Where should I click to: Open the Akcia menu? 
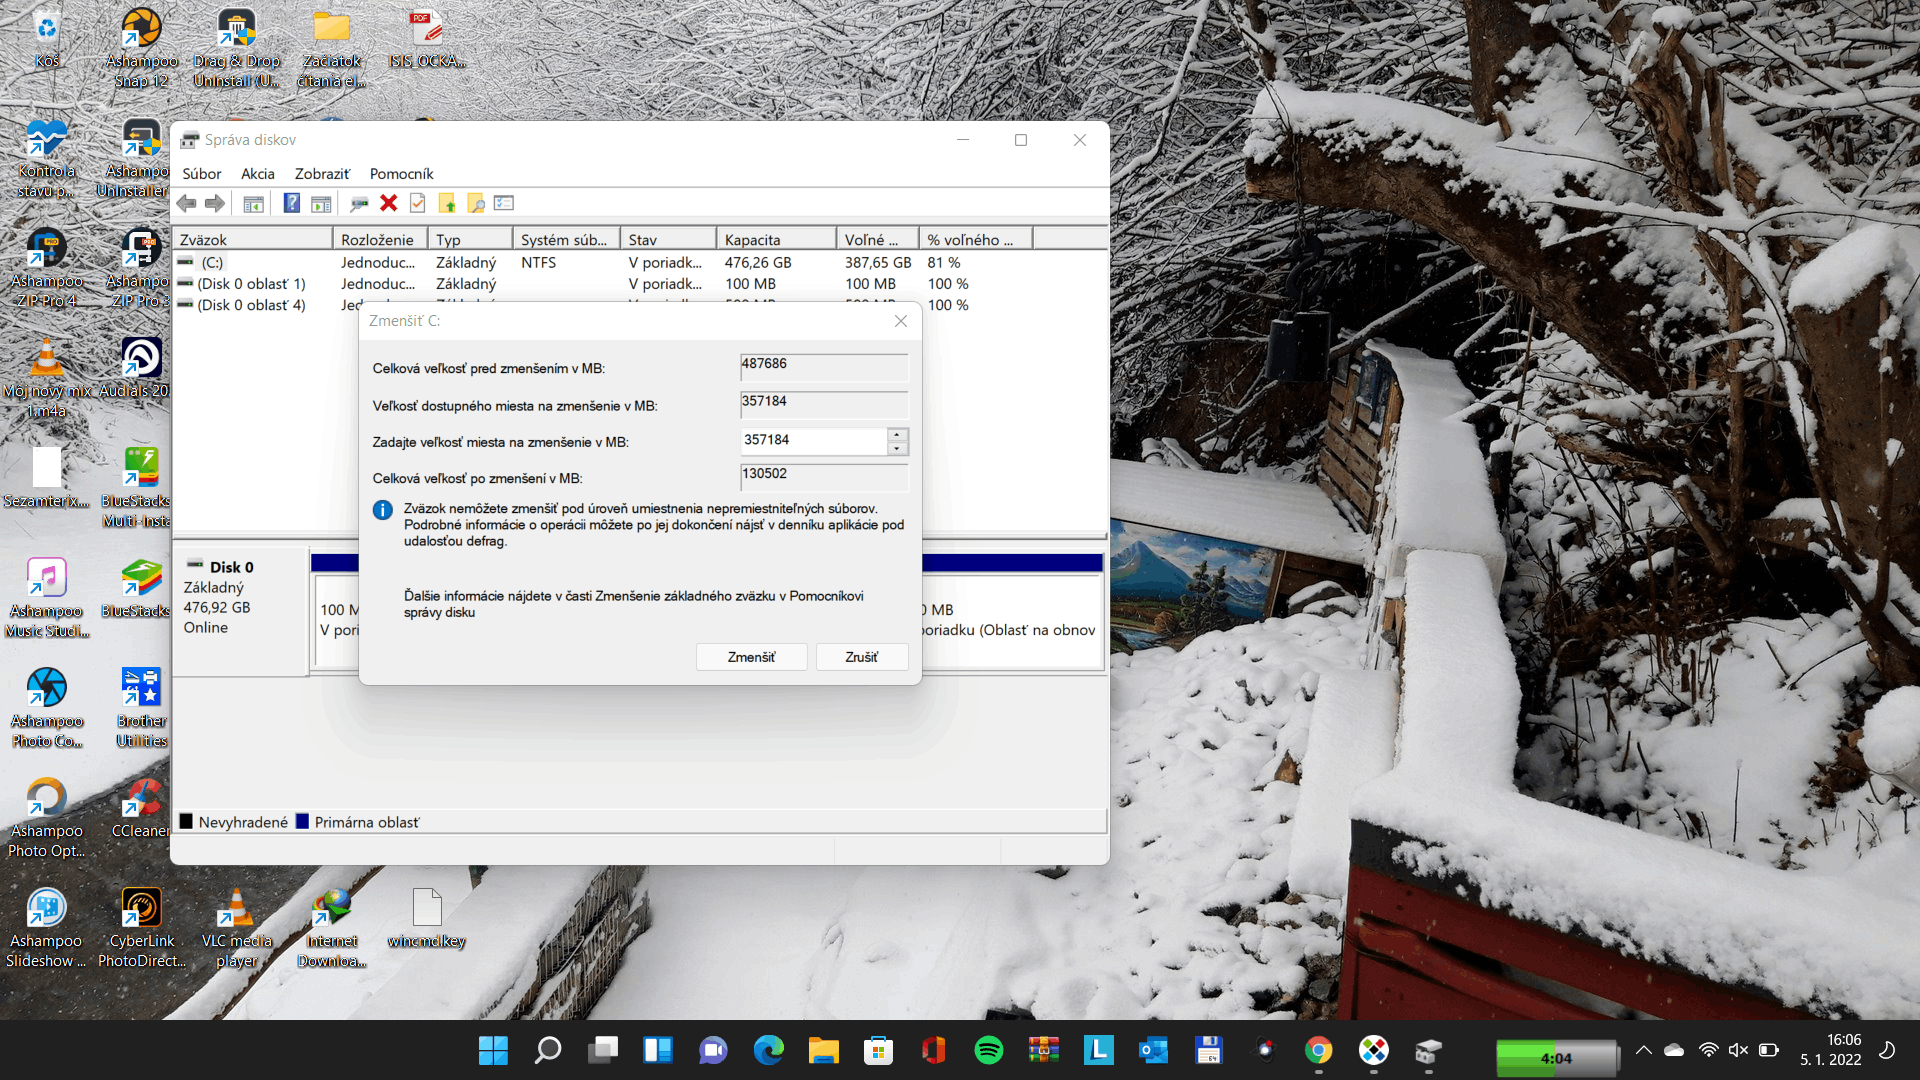point(257,174)
